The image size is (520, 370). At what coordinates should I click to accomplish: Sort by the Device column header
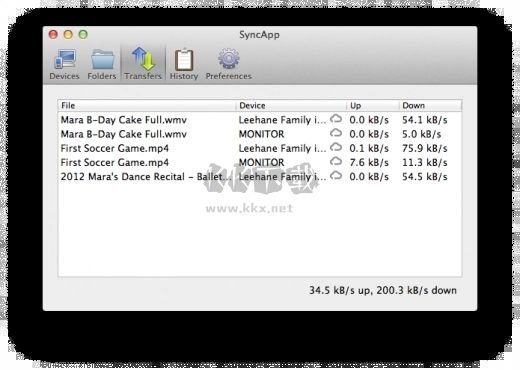pos(291,105)
